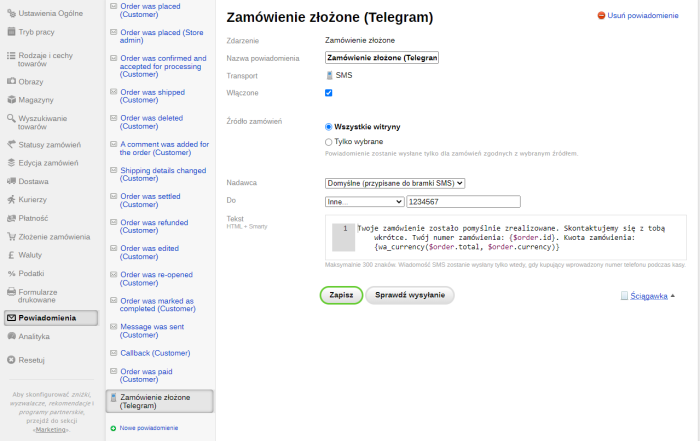Click the Sprawdź wysyłanie button
The image size is (700, 441).
(409, 295)
